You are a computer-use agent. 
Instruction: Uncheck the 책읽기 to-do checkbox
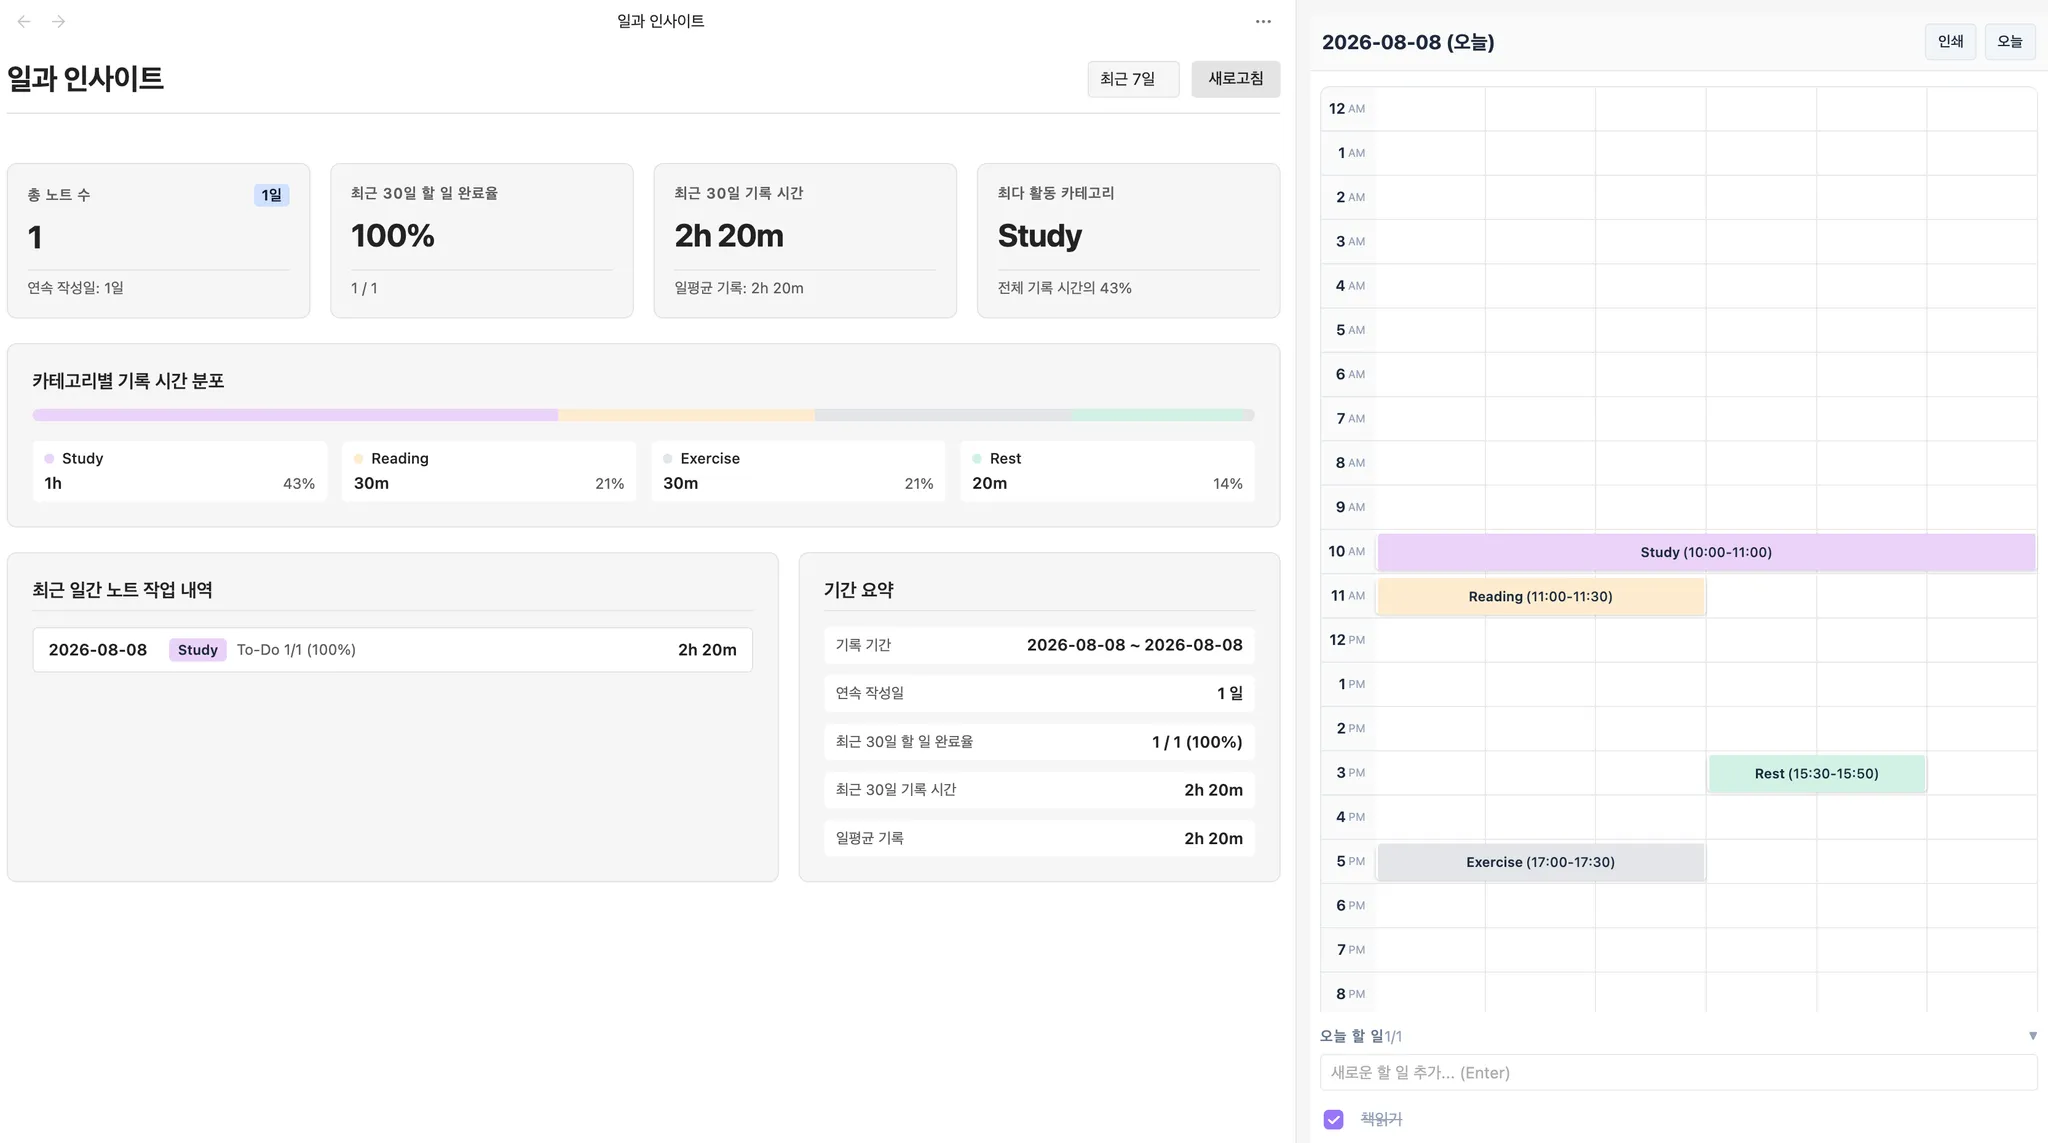tap(1333, 1119)
